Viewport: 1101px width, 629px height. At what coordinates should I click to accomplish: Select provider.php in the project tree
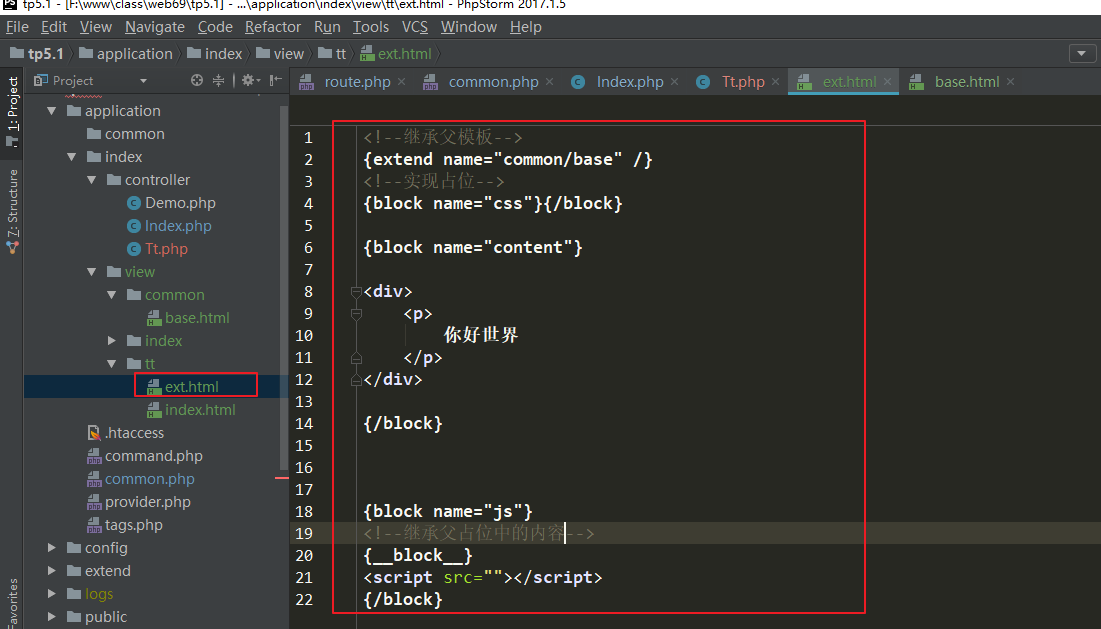point(138,502)
